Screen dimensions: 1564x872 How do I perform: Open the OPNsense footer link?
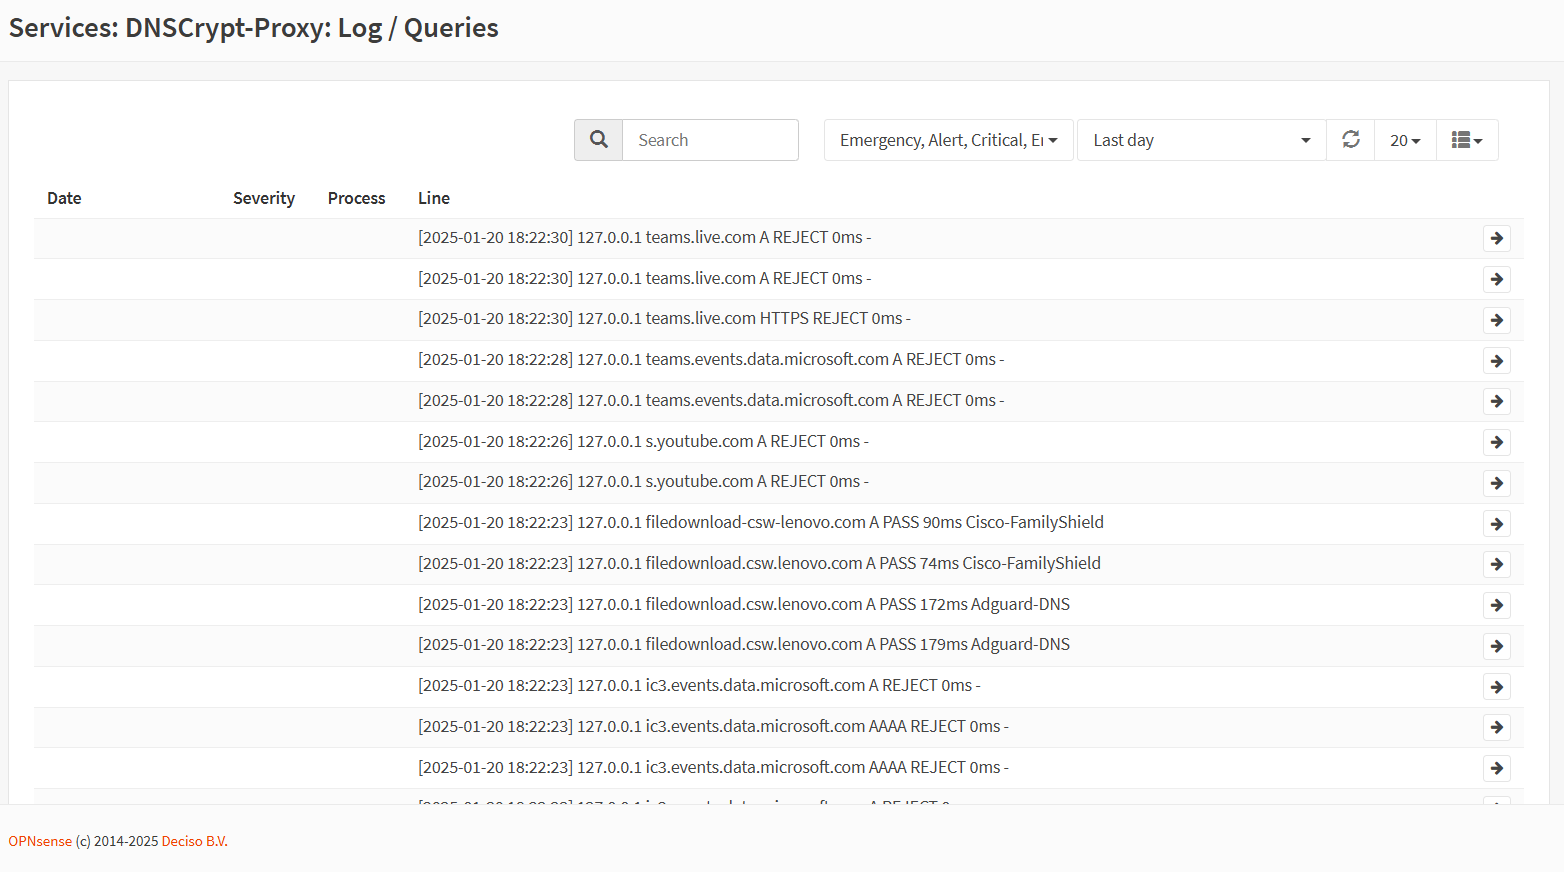(x=40, y=841)
